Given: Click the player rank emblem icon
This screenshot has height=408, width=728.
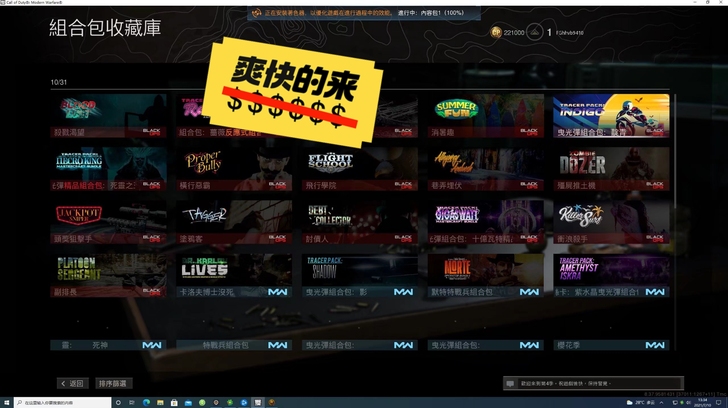Looking at the screenshot, I should 535,32.
